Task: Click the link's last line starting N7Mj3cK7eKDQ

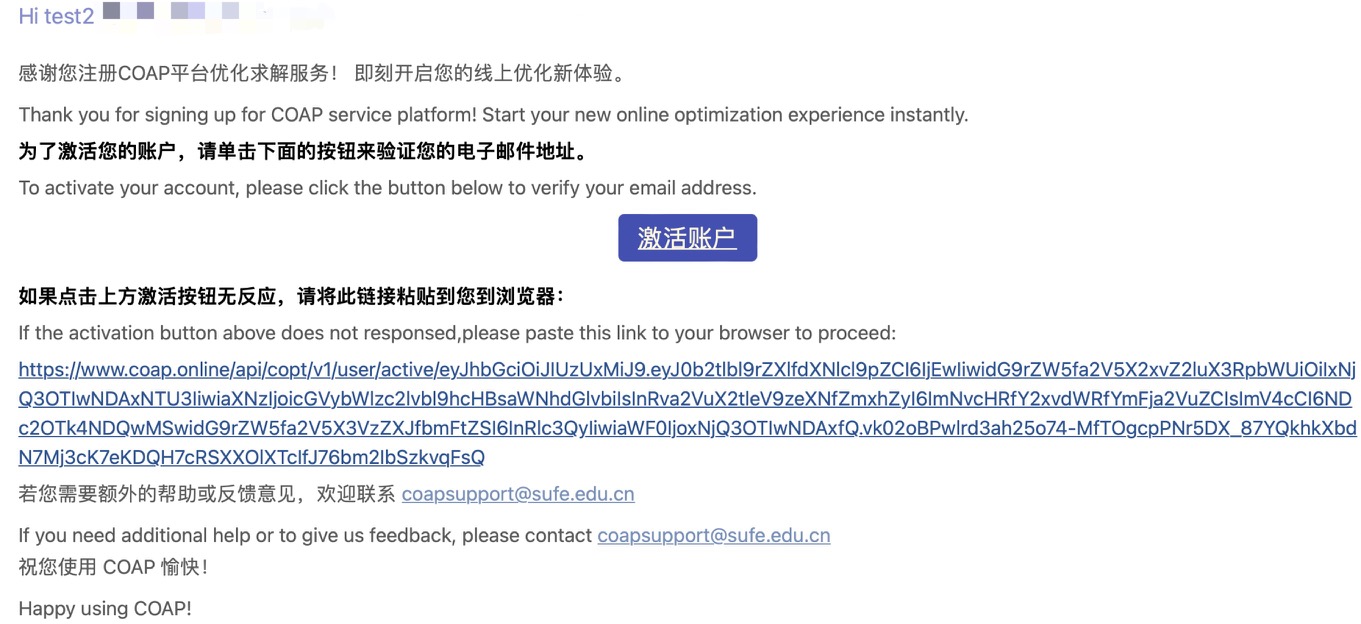Action: click(251, 457)
